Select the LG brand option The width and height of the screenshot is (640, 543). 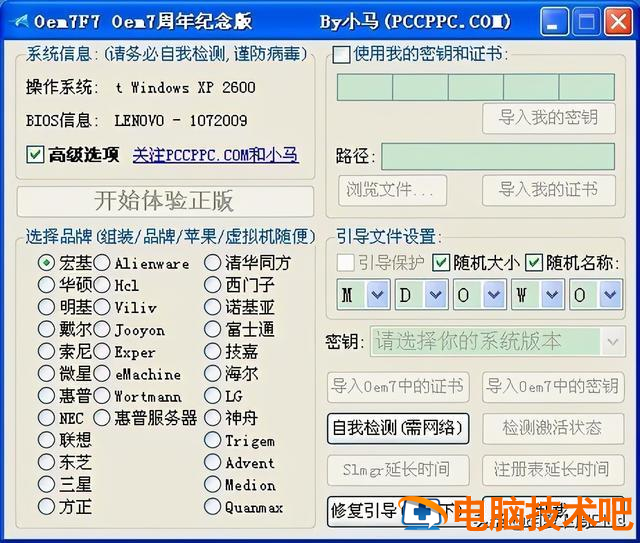[x=213, y=395]
